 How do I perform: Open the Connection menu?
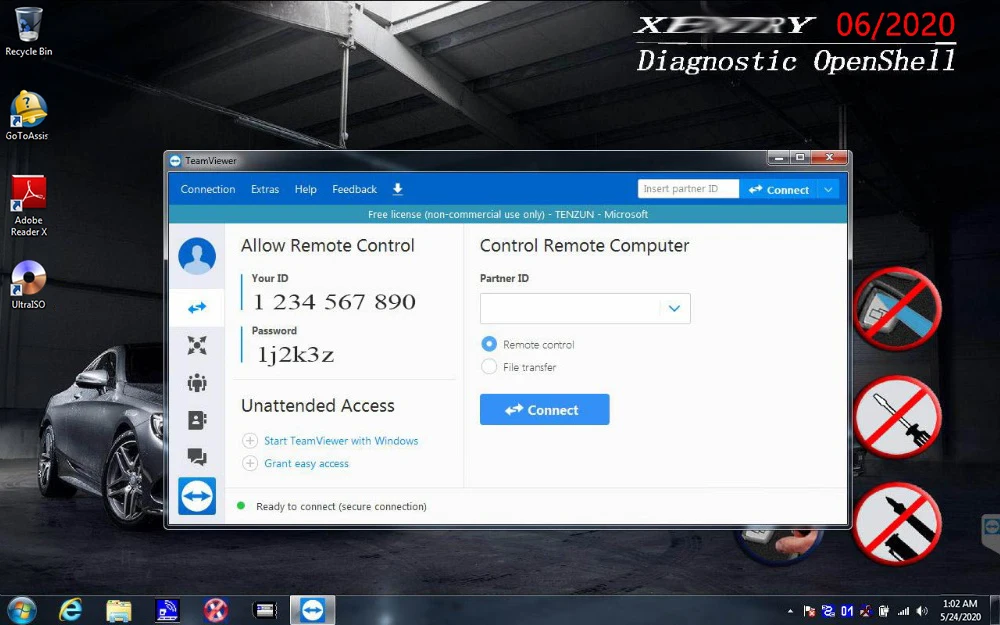point(208,189)
